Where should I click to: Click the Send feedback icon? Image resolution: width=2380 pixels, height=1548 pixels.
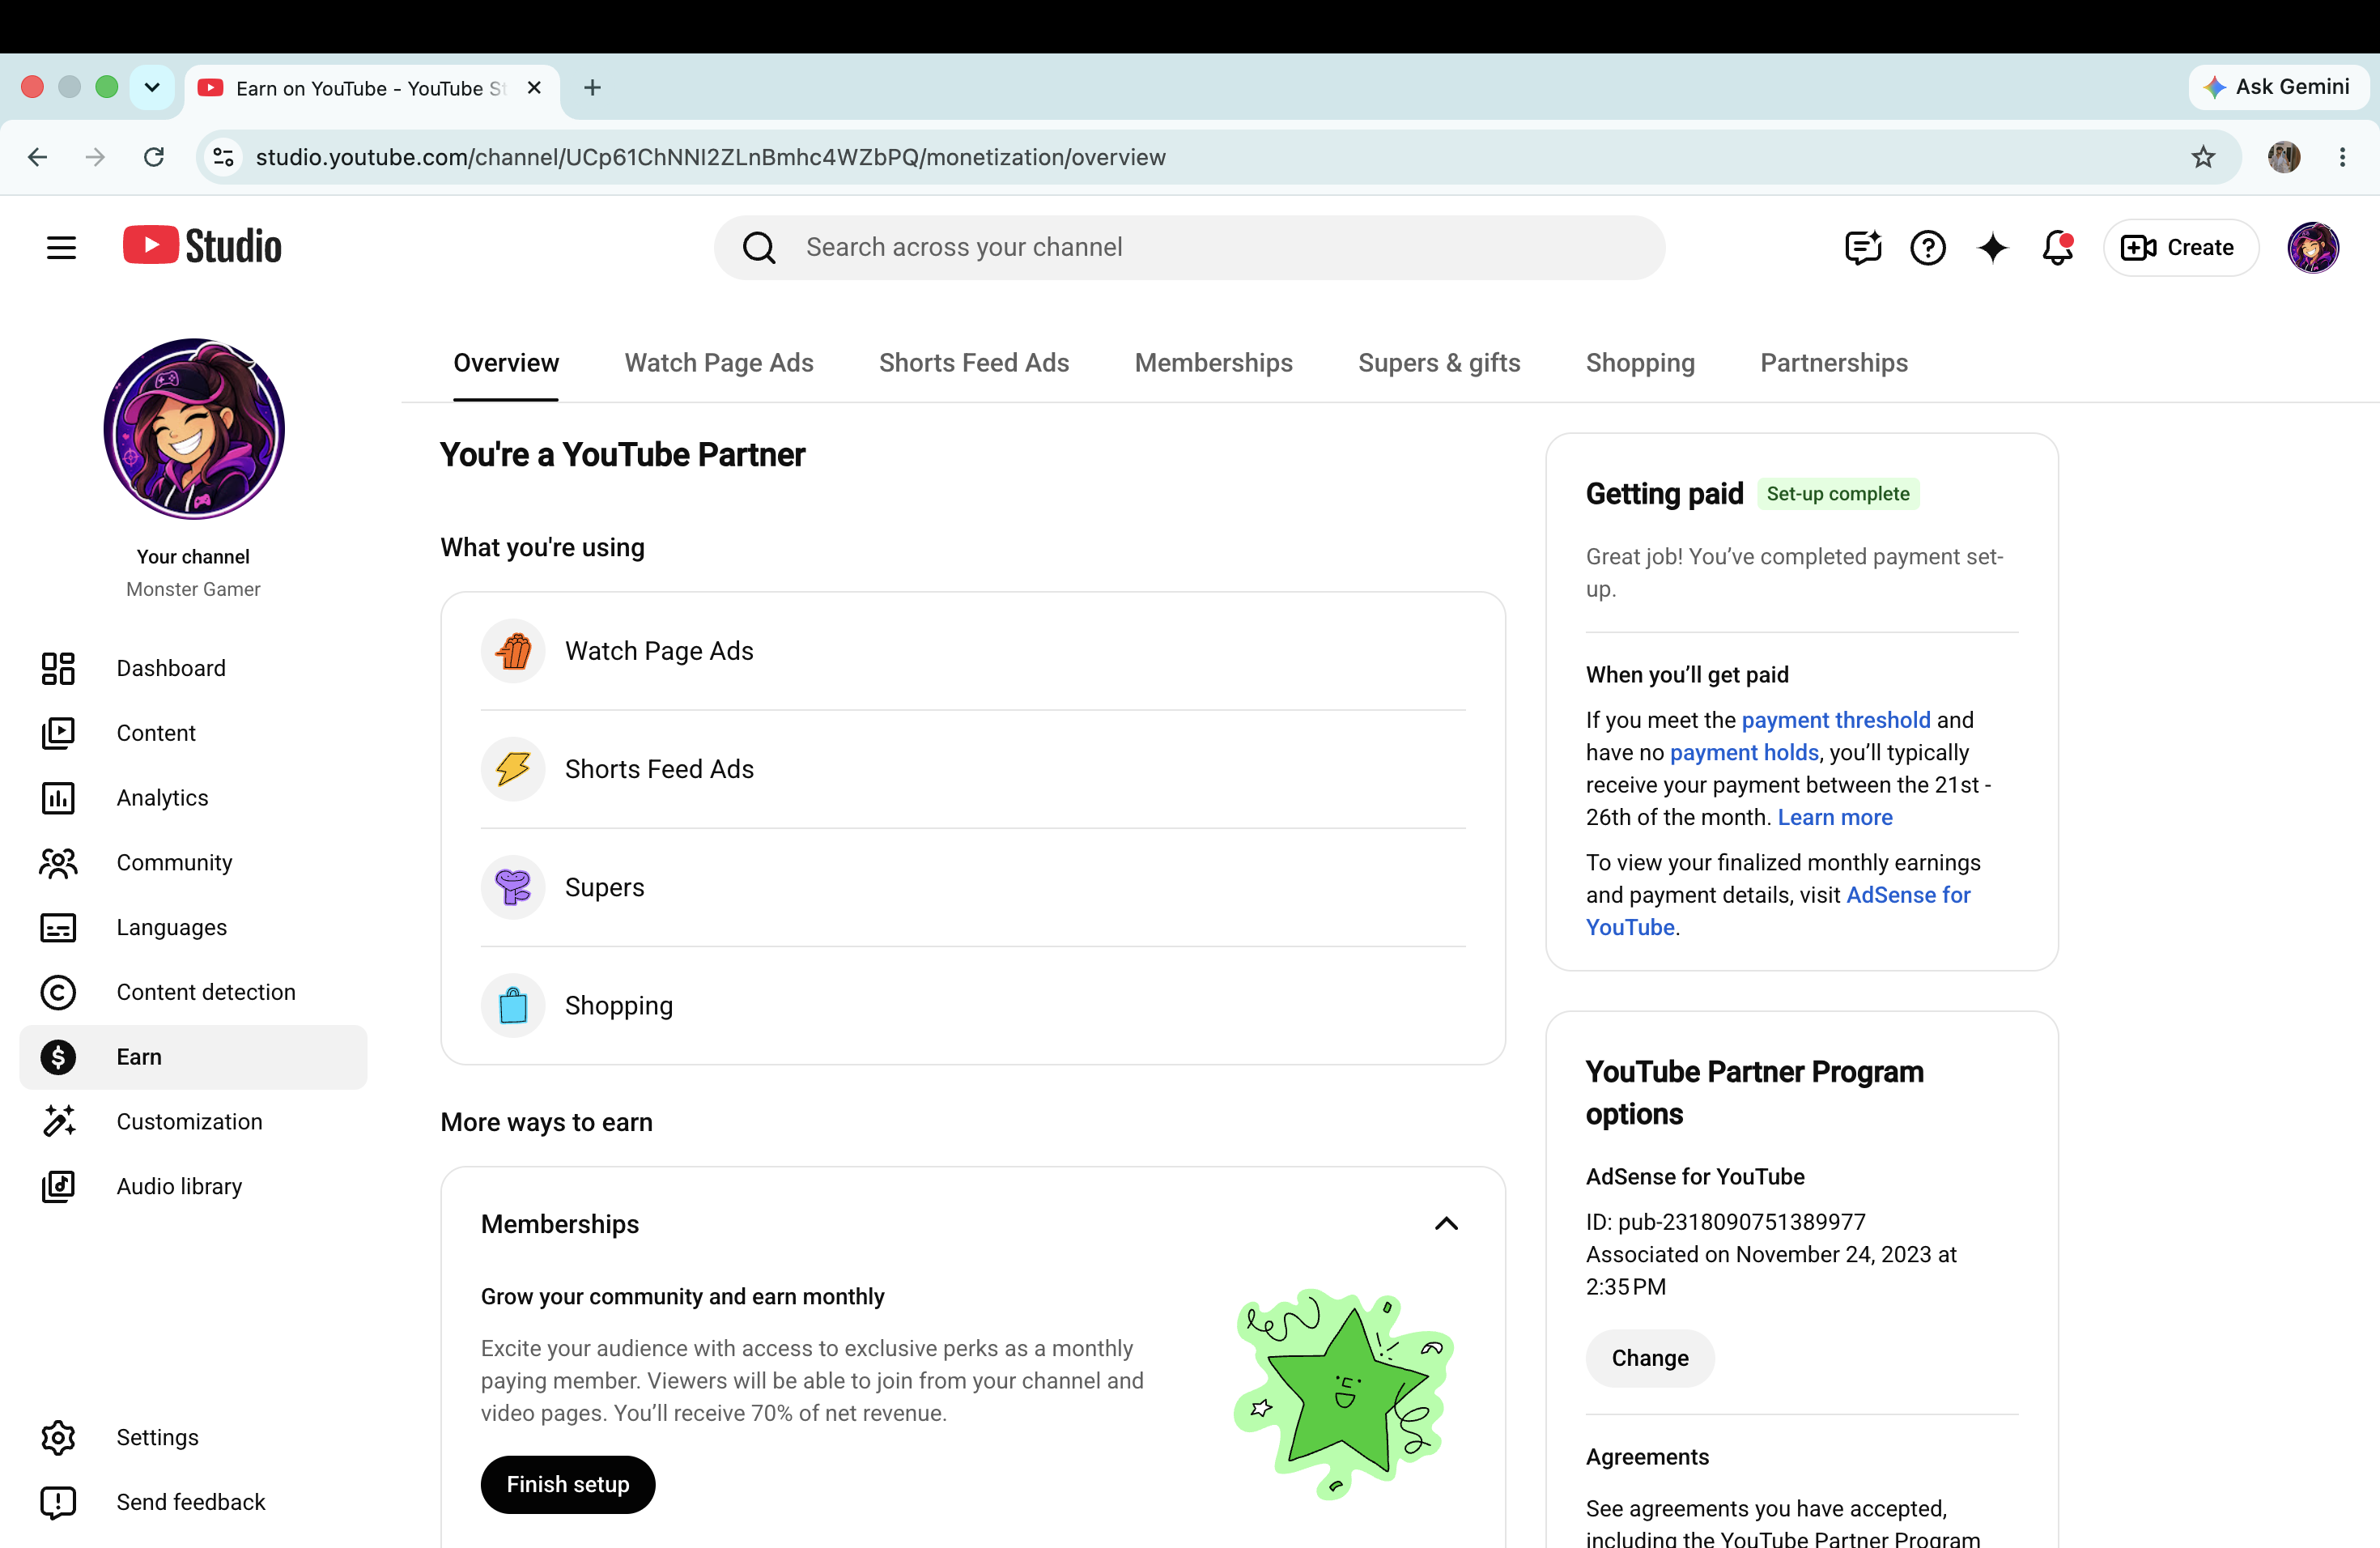point(58,1502)
